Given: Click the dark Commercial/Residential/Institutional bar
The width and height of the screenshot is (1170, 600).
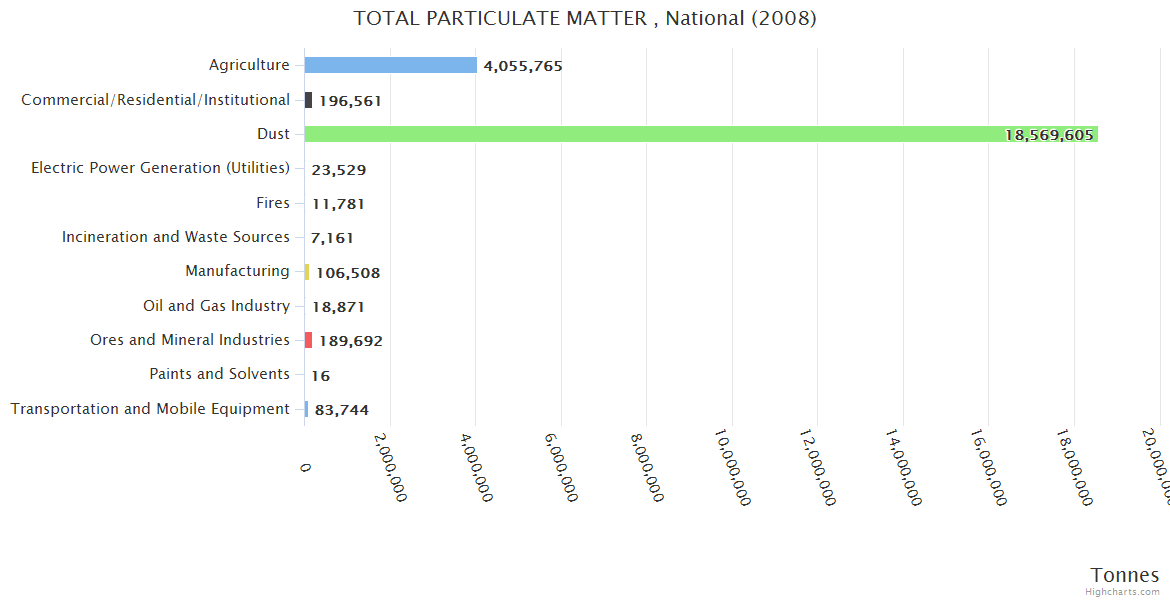Looking at the screenshot, I should pyautogui.click(x=309, y=100).
